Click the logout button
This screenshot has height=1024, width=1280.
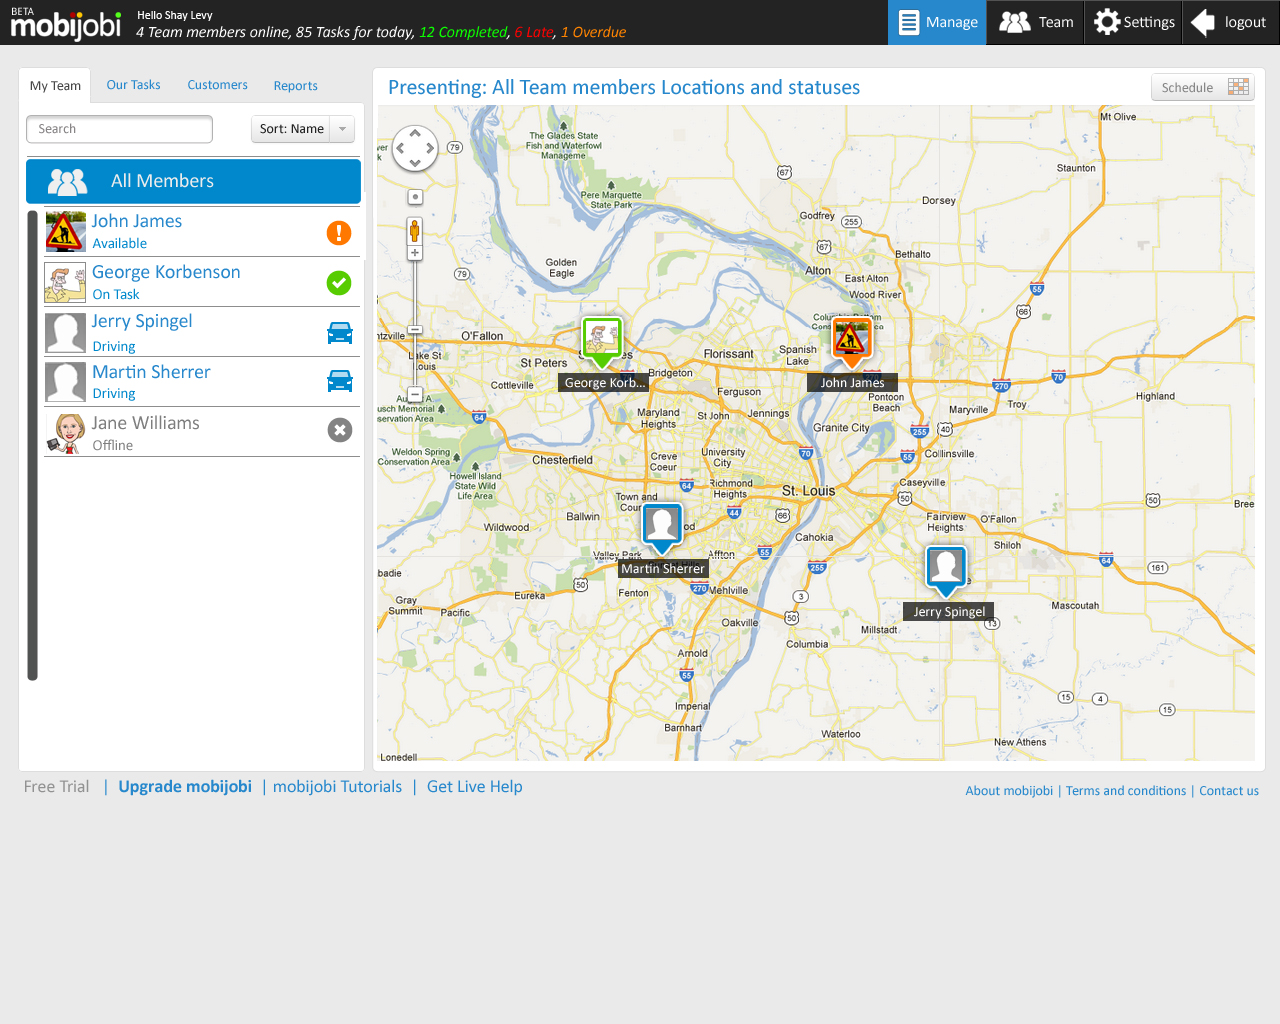(x=1231, y=22)
